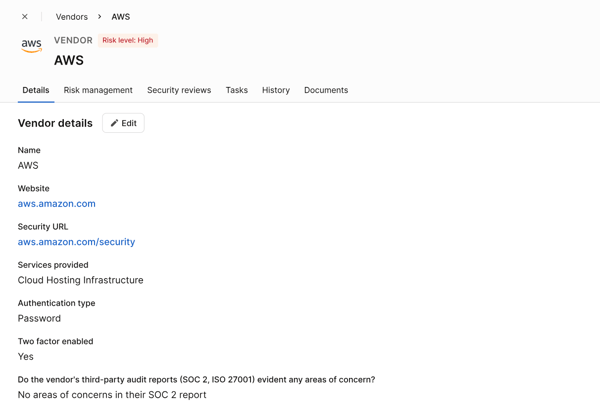
Task: Open the Risk management tab
Action: (98, 90)
